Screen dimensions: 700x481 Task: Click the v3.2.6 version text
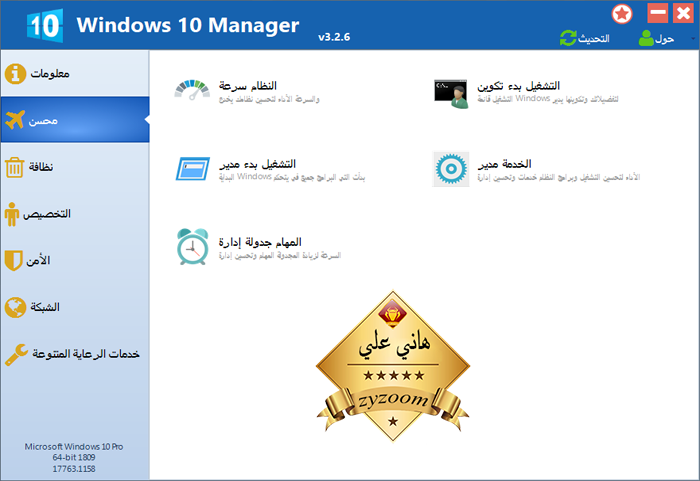click(334, 37)
